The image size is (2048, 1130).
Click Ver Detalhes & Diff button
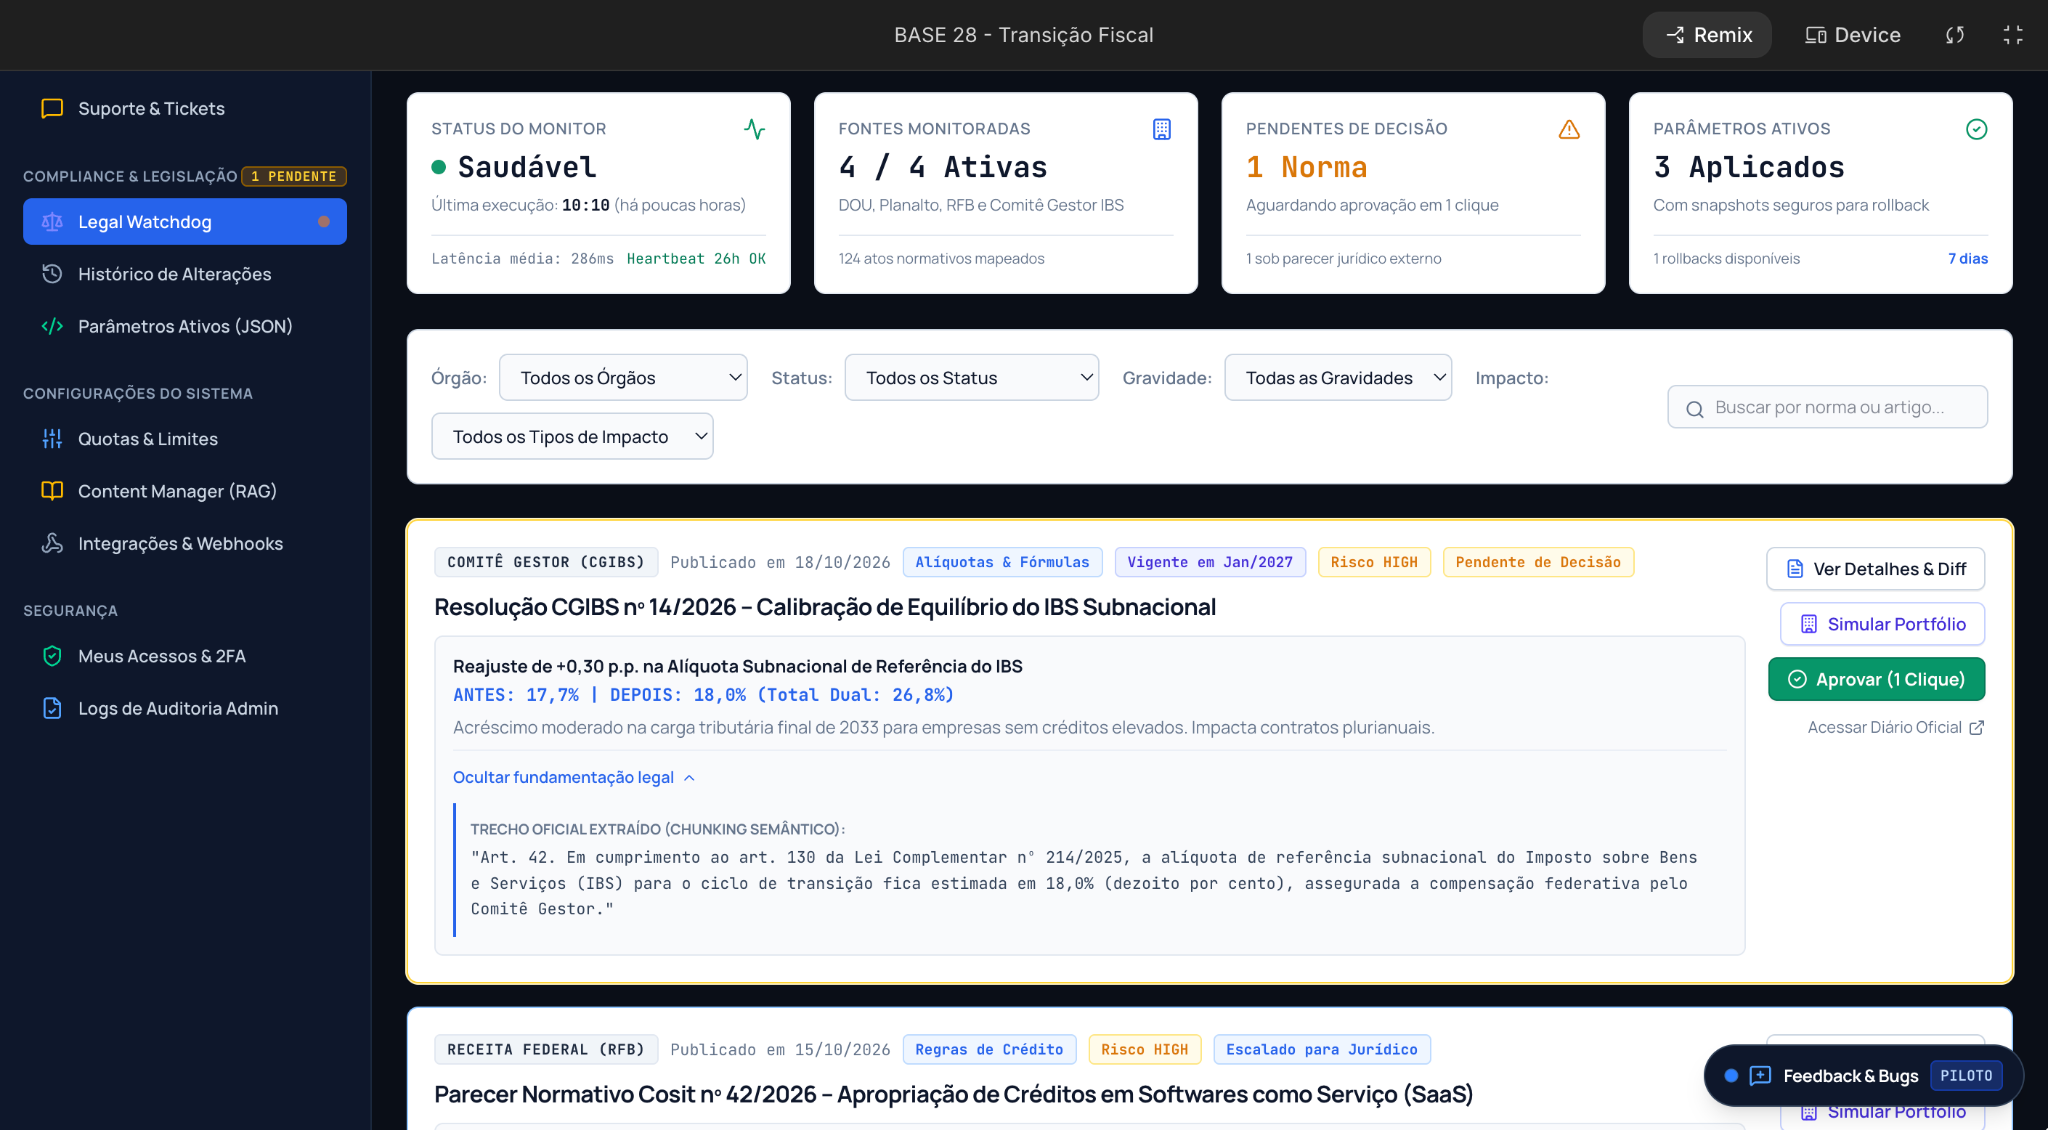point(1875,569)
